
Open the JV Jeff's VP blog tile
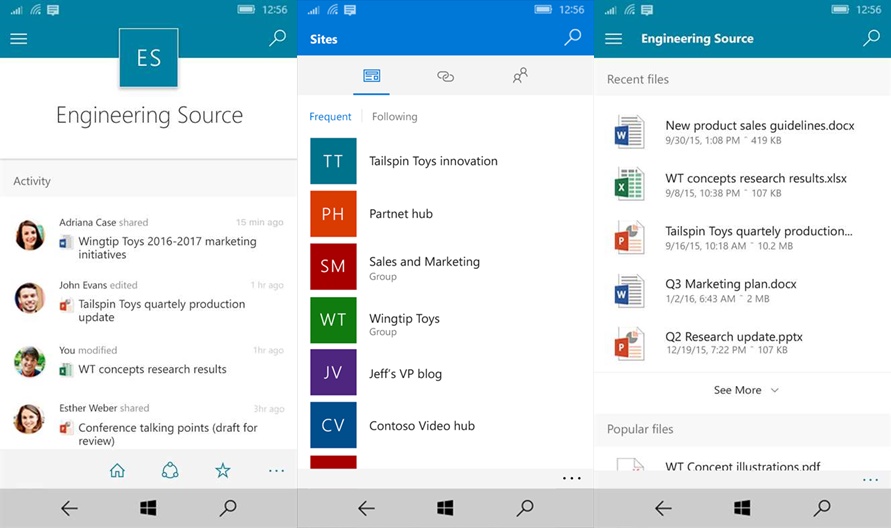point(333,372)
